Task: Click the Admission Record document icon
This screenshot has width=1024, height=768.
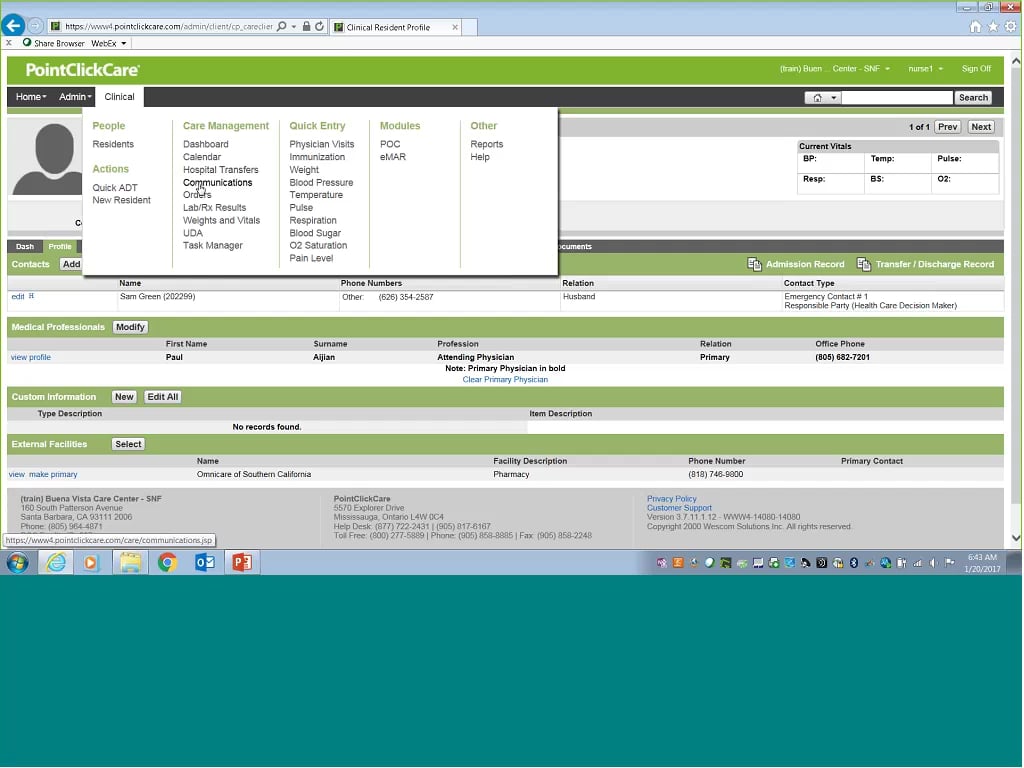Action: (x=755, y=264)
